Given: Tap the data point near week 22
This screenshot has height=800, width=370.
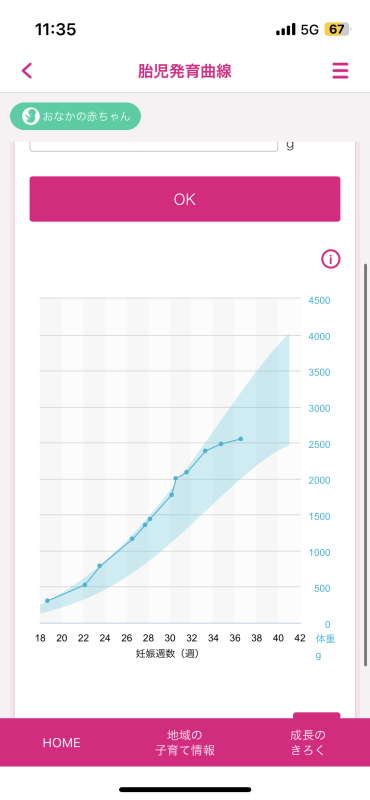Looking at the screenshot, I should coord(85,585).
